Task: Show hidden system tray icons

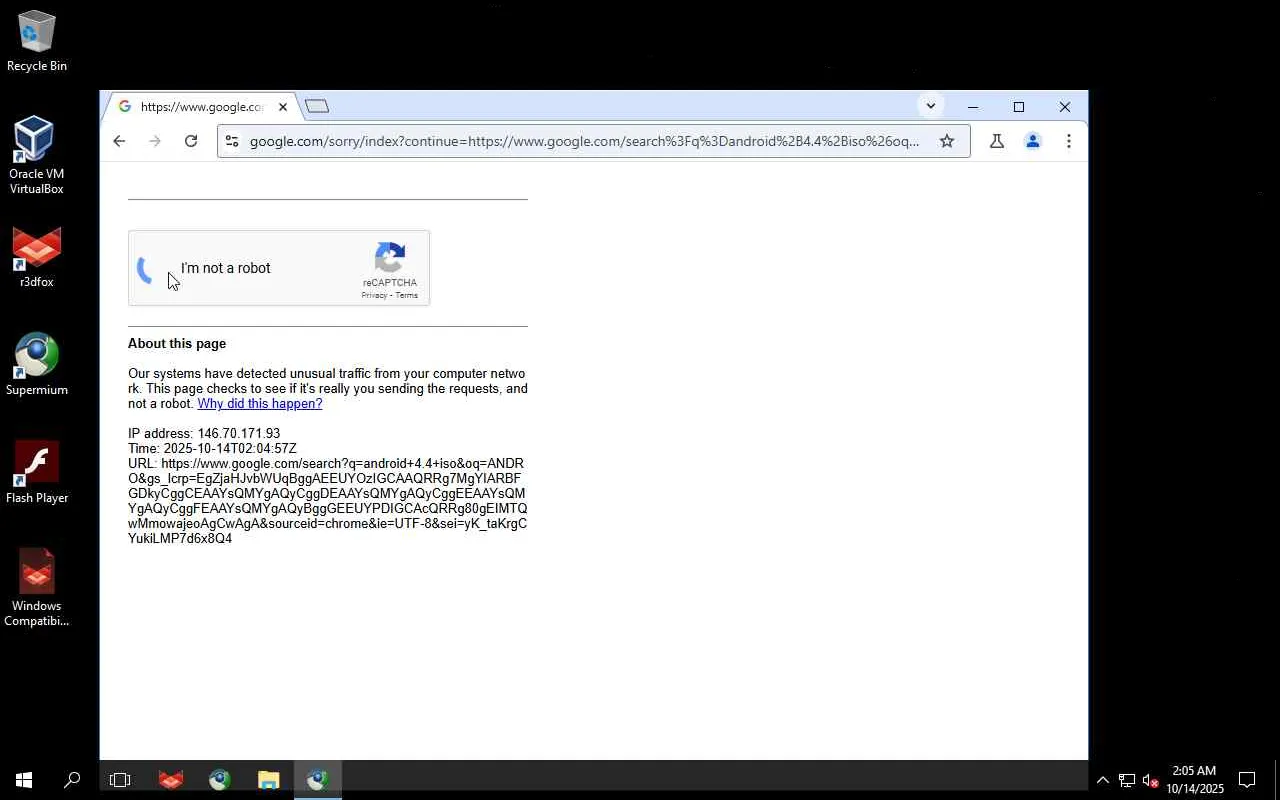Action: point(1103,780)
